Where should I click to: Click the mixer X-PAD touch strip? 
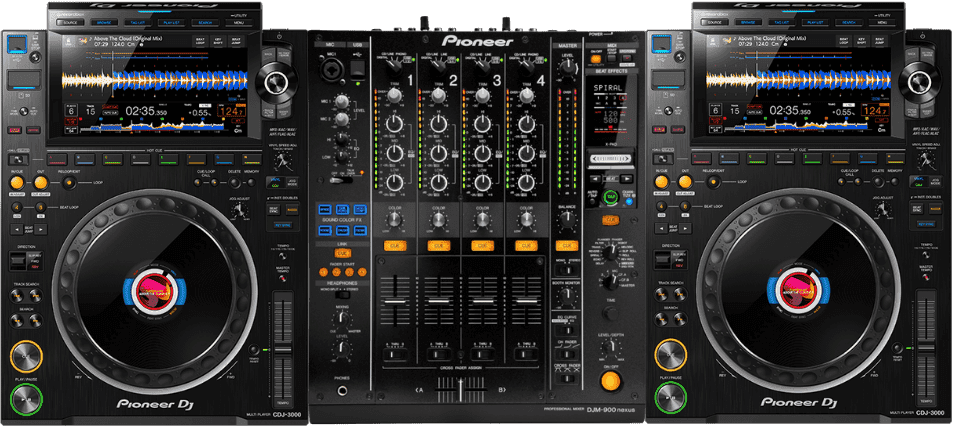(610, 160)
